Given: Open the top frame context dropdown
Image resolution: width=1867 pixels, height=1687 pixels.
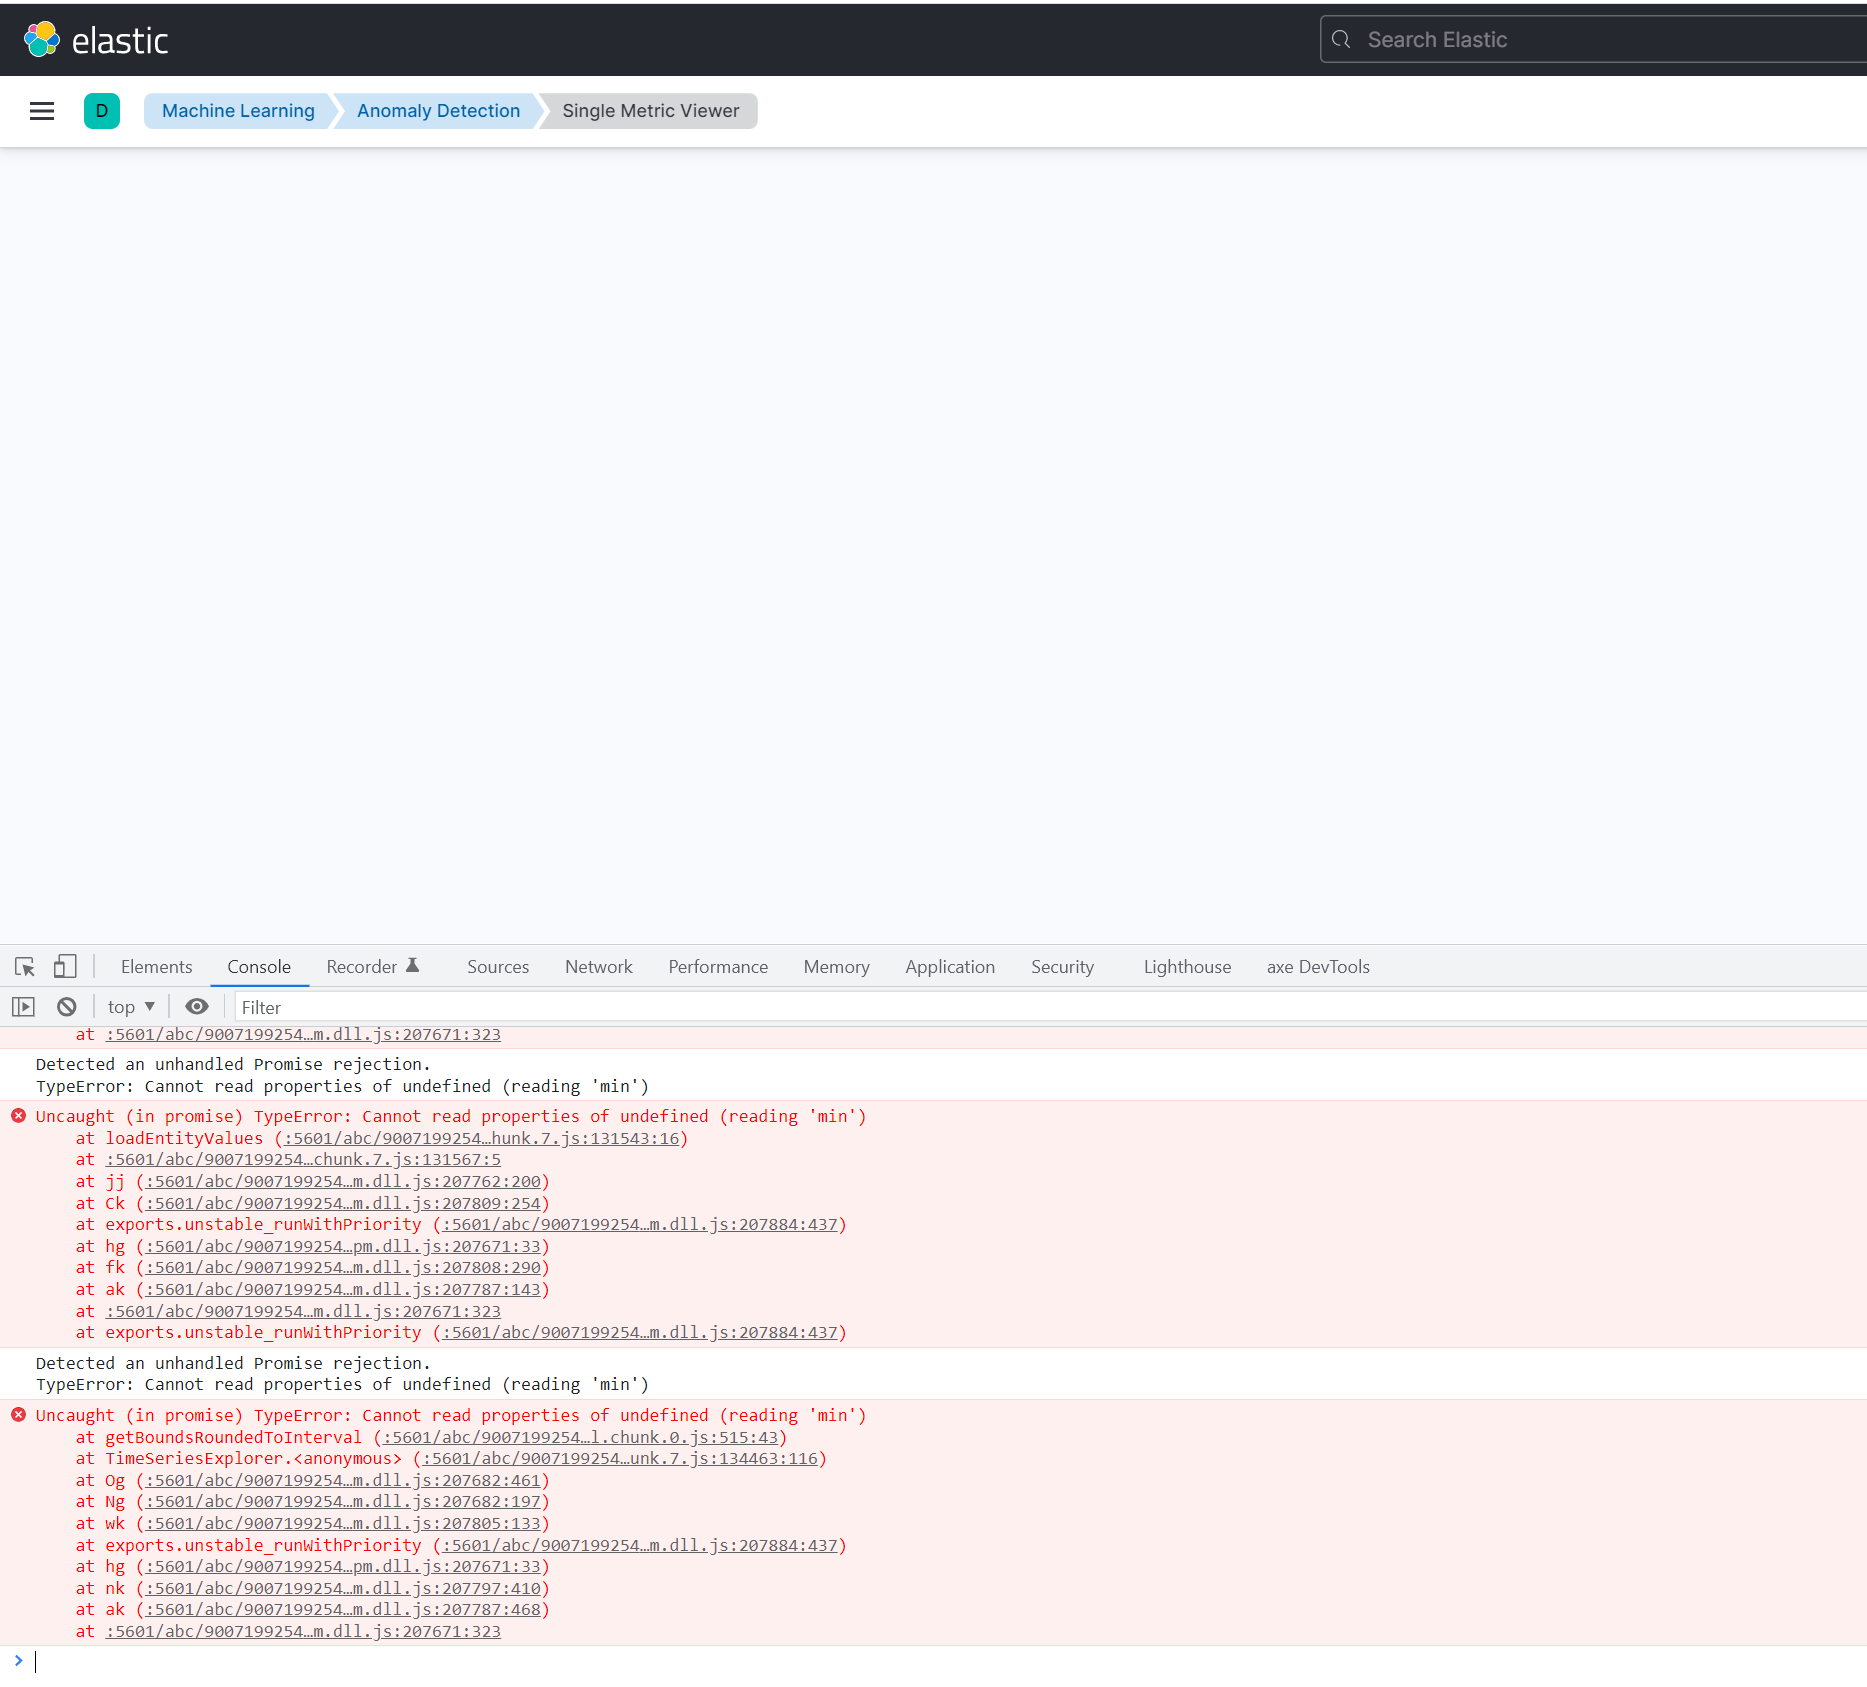Looking at the screenshot, I should point(130,1006).
